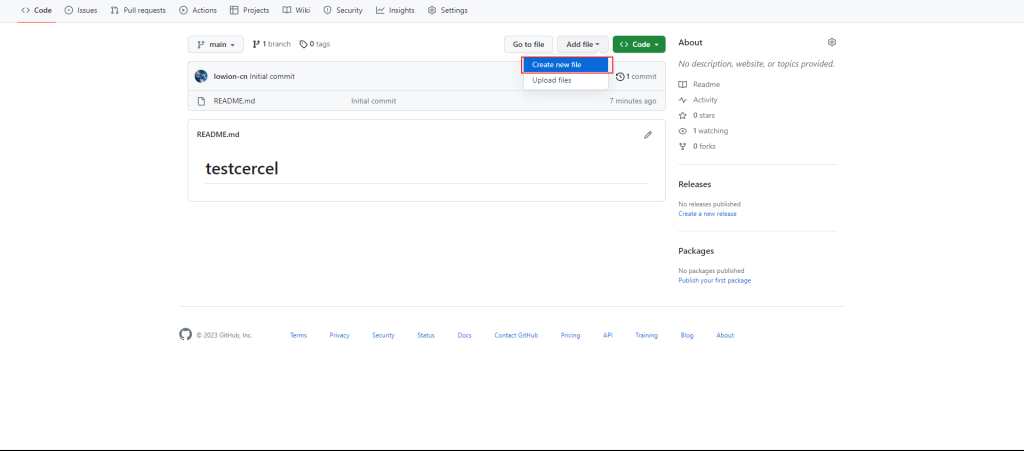
Task: Click the lowion-cn user avatar
Action: pos(201,76)
